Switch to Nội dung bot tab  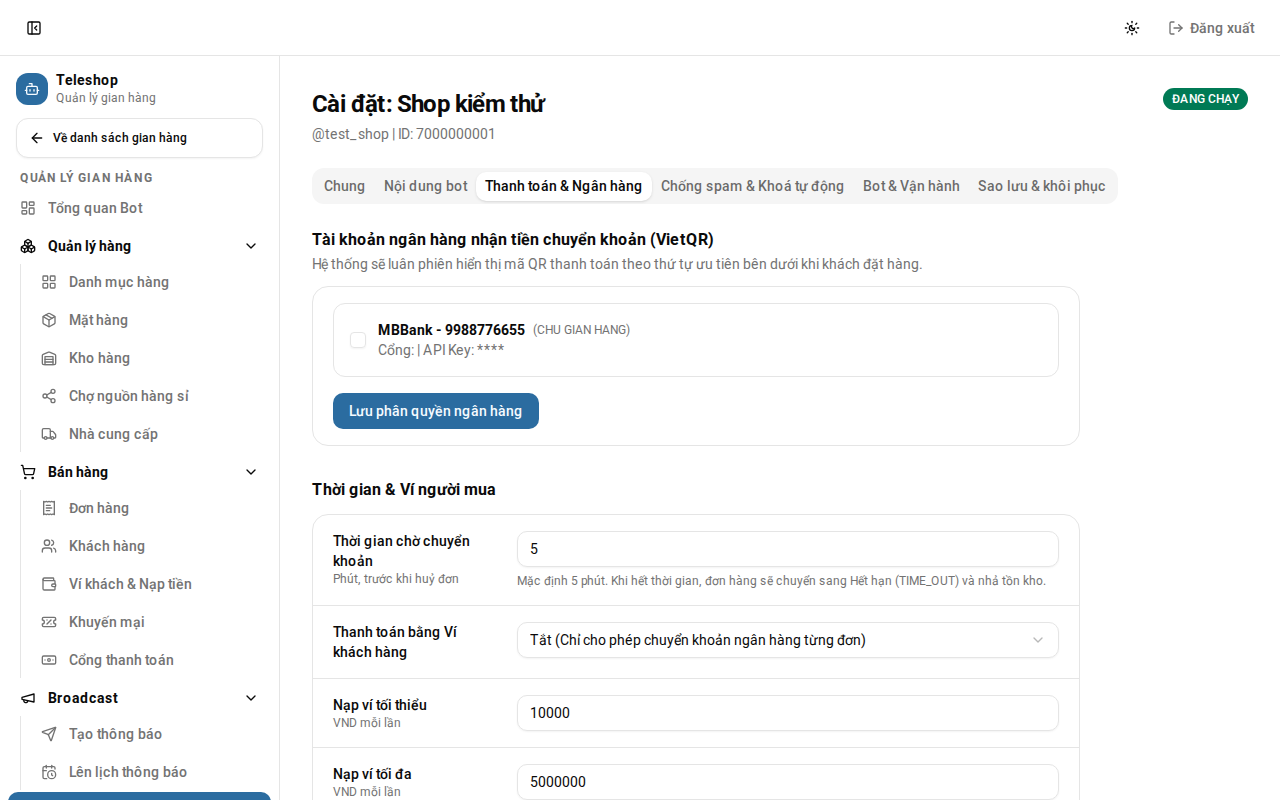[x=426, y=186]
